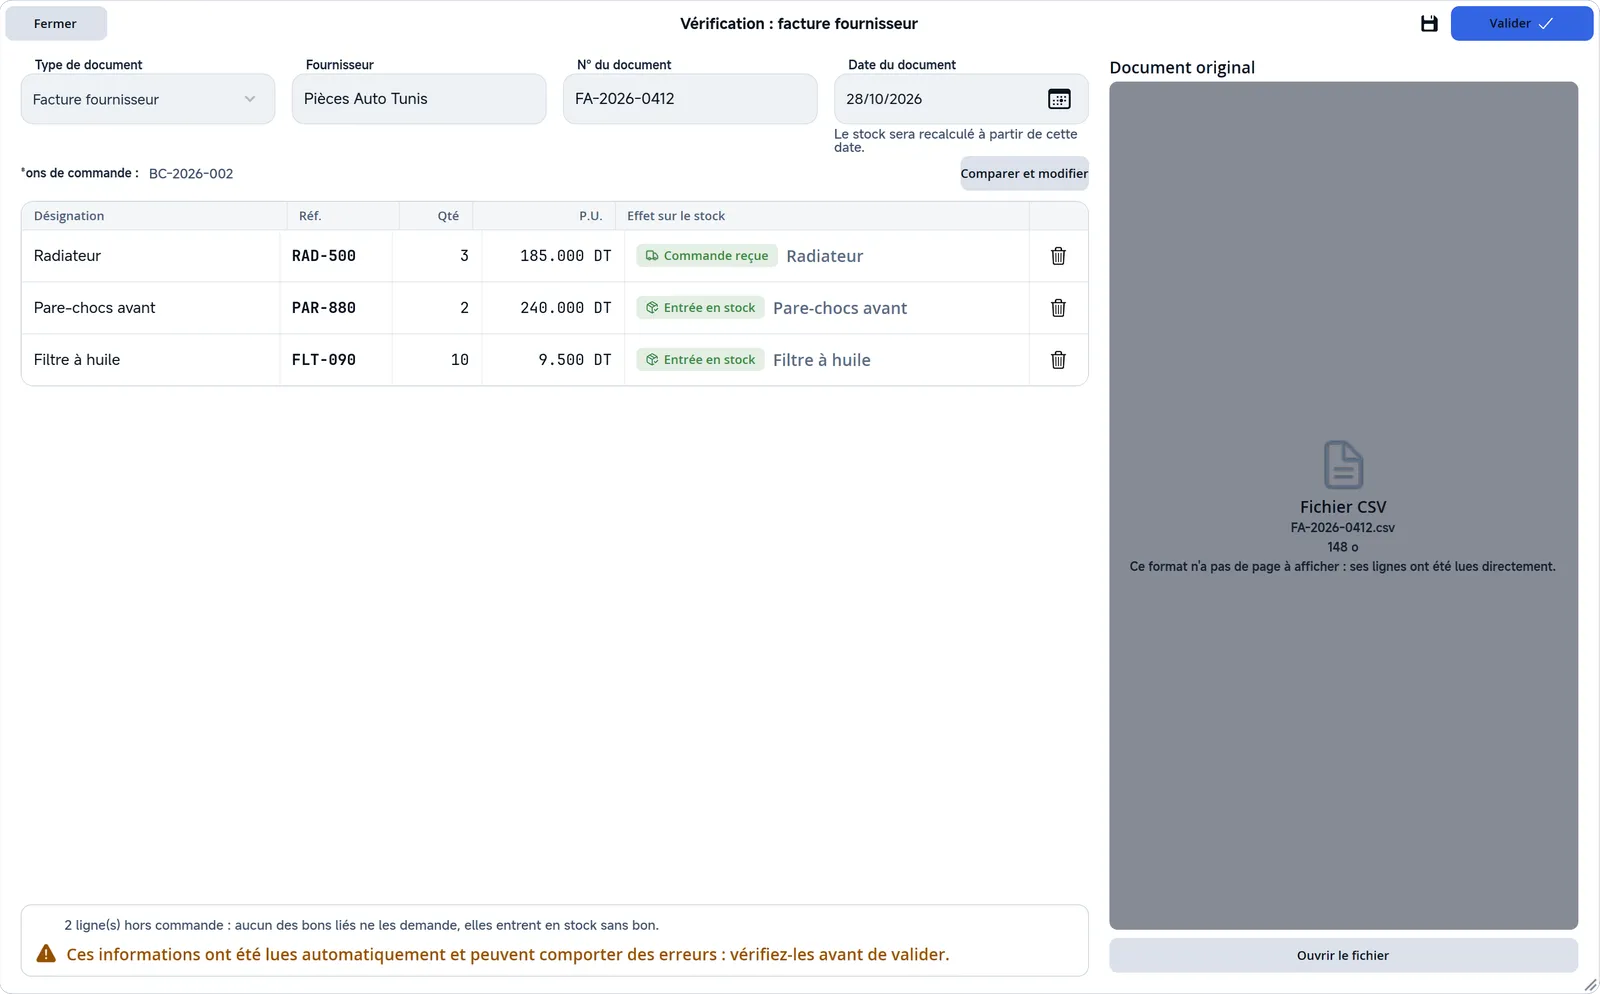Expand the Type de document dropdown
This screenshot has height=994, width=1600.
pyautogui.click(x=148, y=99)
